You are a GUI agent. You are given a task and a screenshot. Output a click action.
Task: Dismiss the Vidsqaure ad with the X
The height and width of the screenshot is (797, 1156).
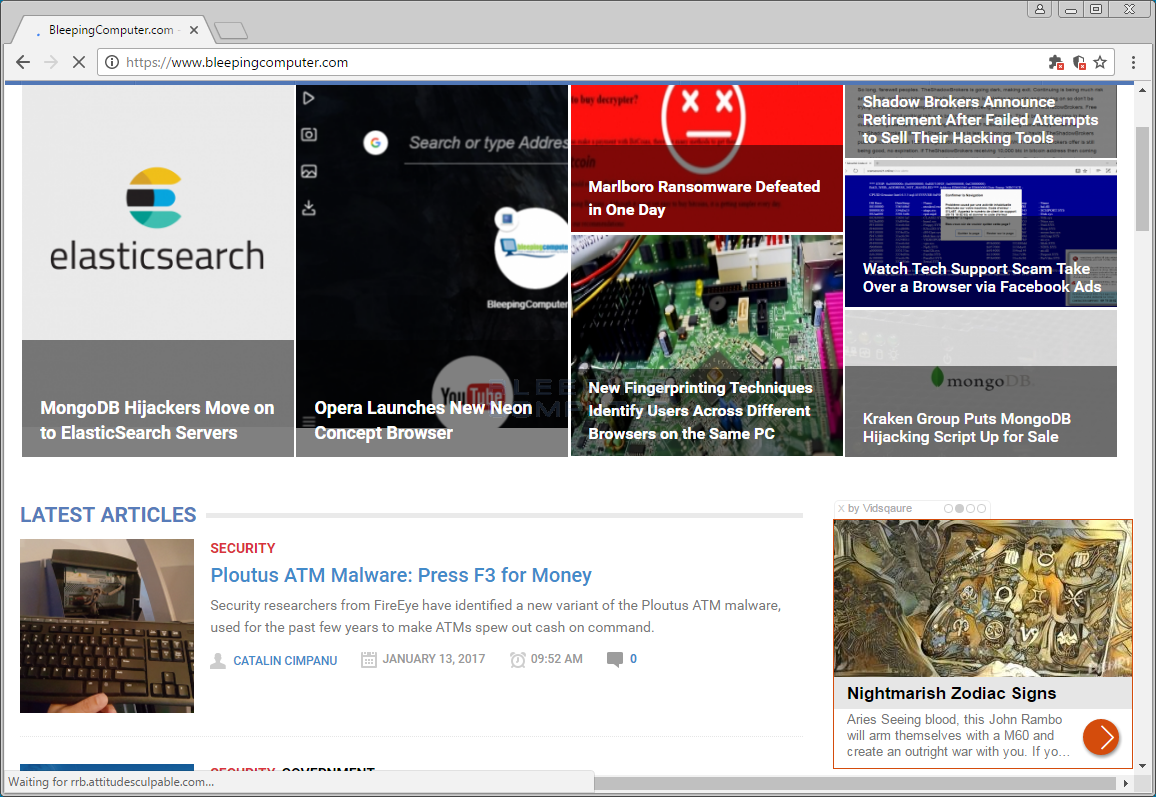(x=841, y=508)
